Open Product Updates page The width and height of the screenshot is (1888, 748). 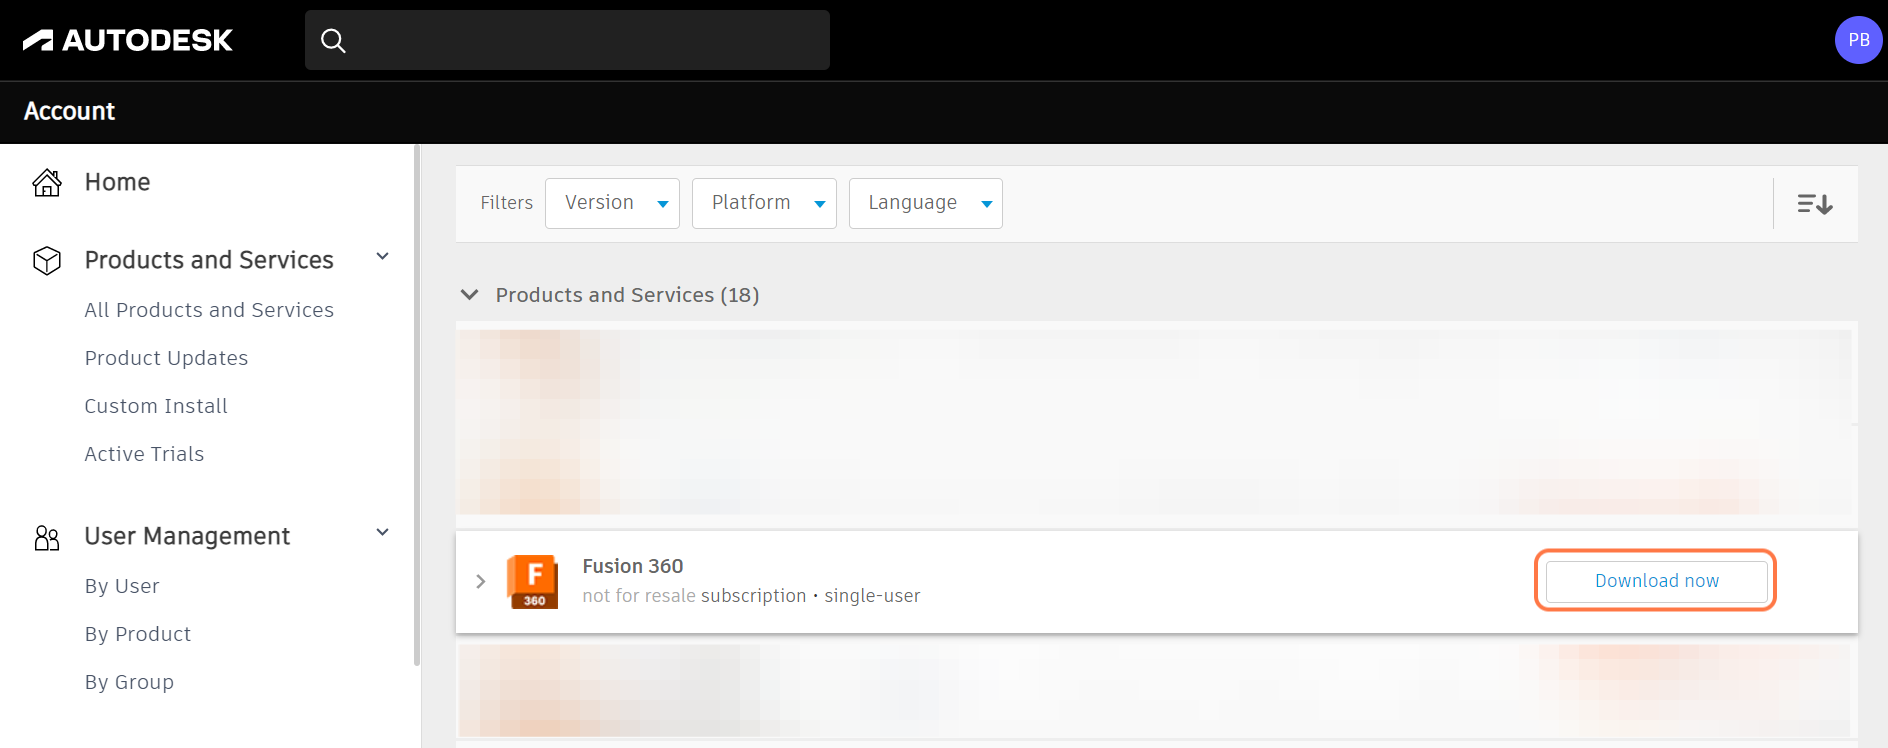coord(166,358)
